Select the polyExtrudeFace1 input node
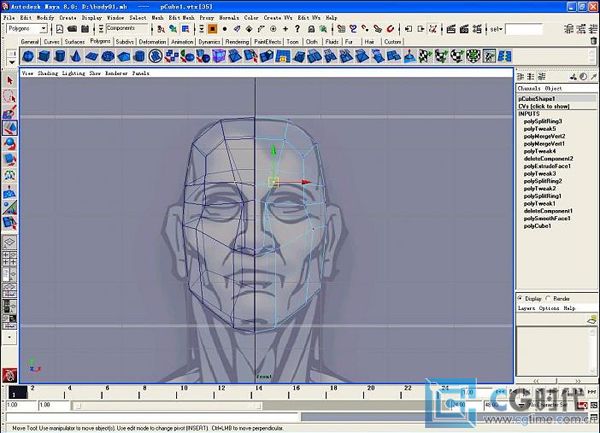 (x=547, y=166)
